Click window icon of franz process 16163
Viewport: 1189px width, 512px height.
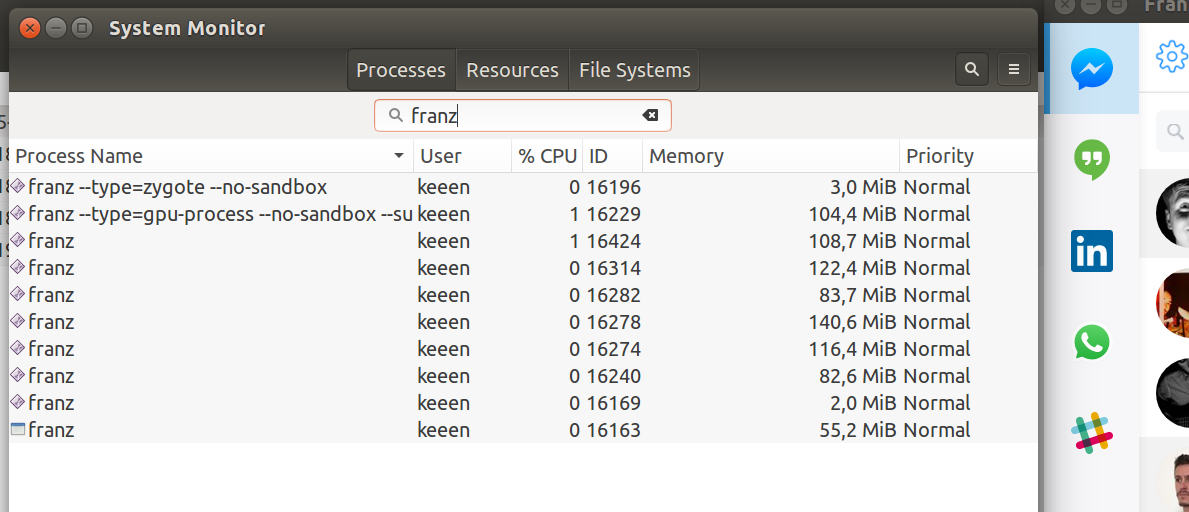click(18, 430)
